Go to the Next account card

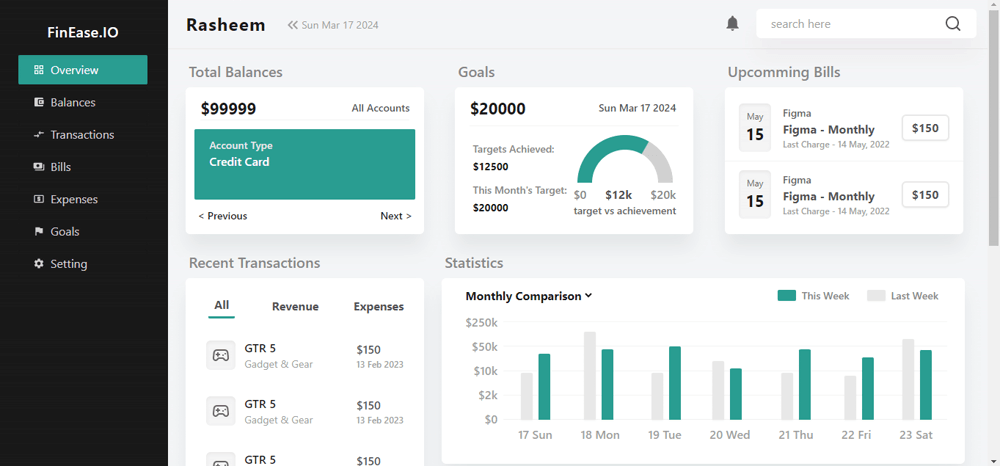[x=395, y=216]
